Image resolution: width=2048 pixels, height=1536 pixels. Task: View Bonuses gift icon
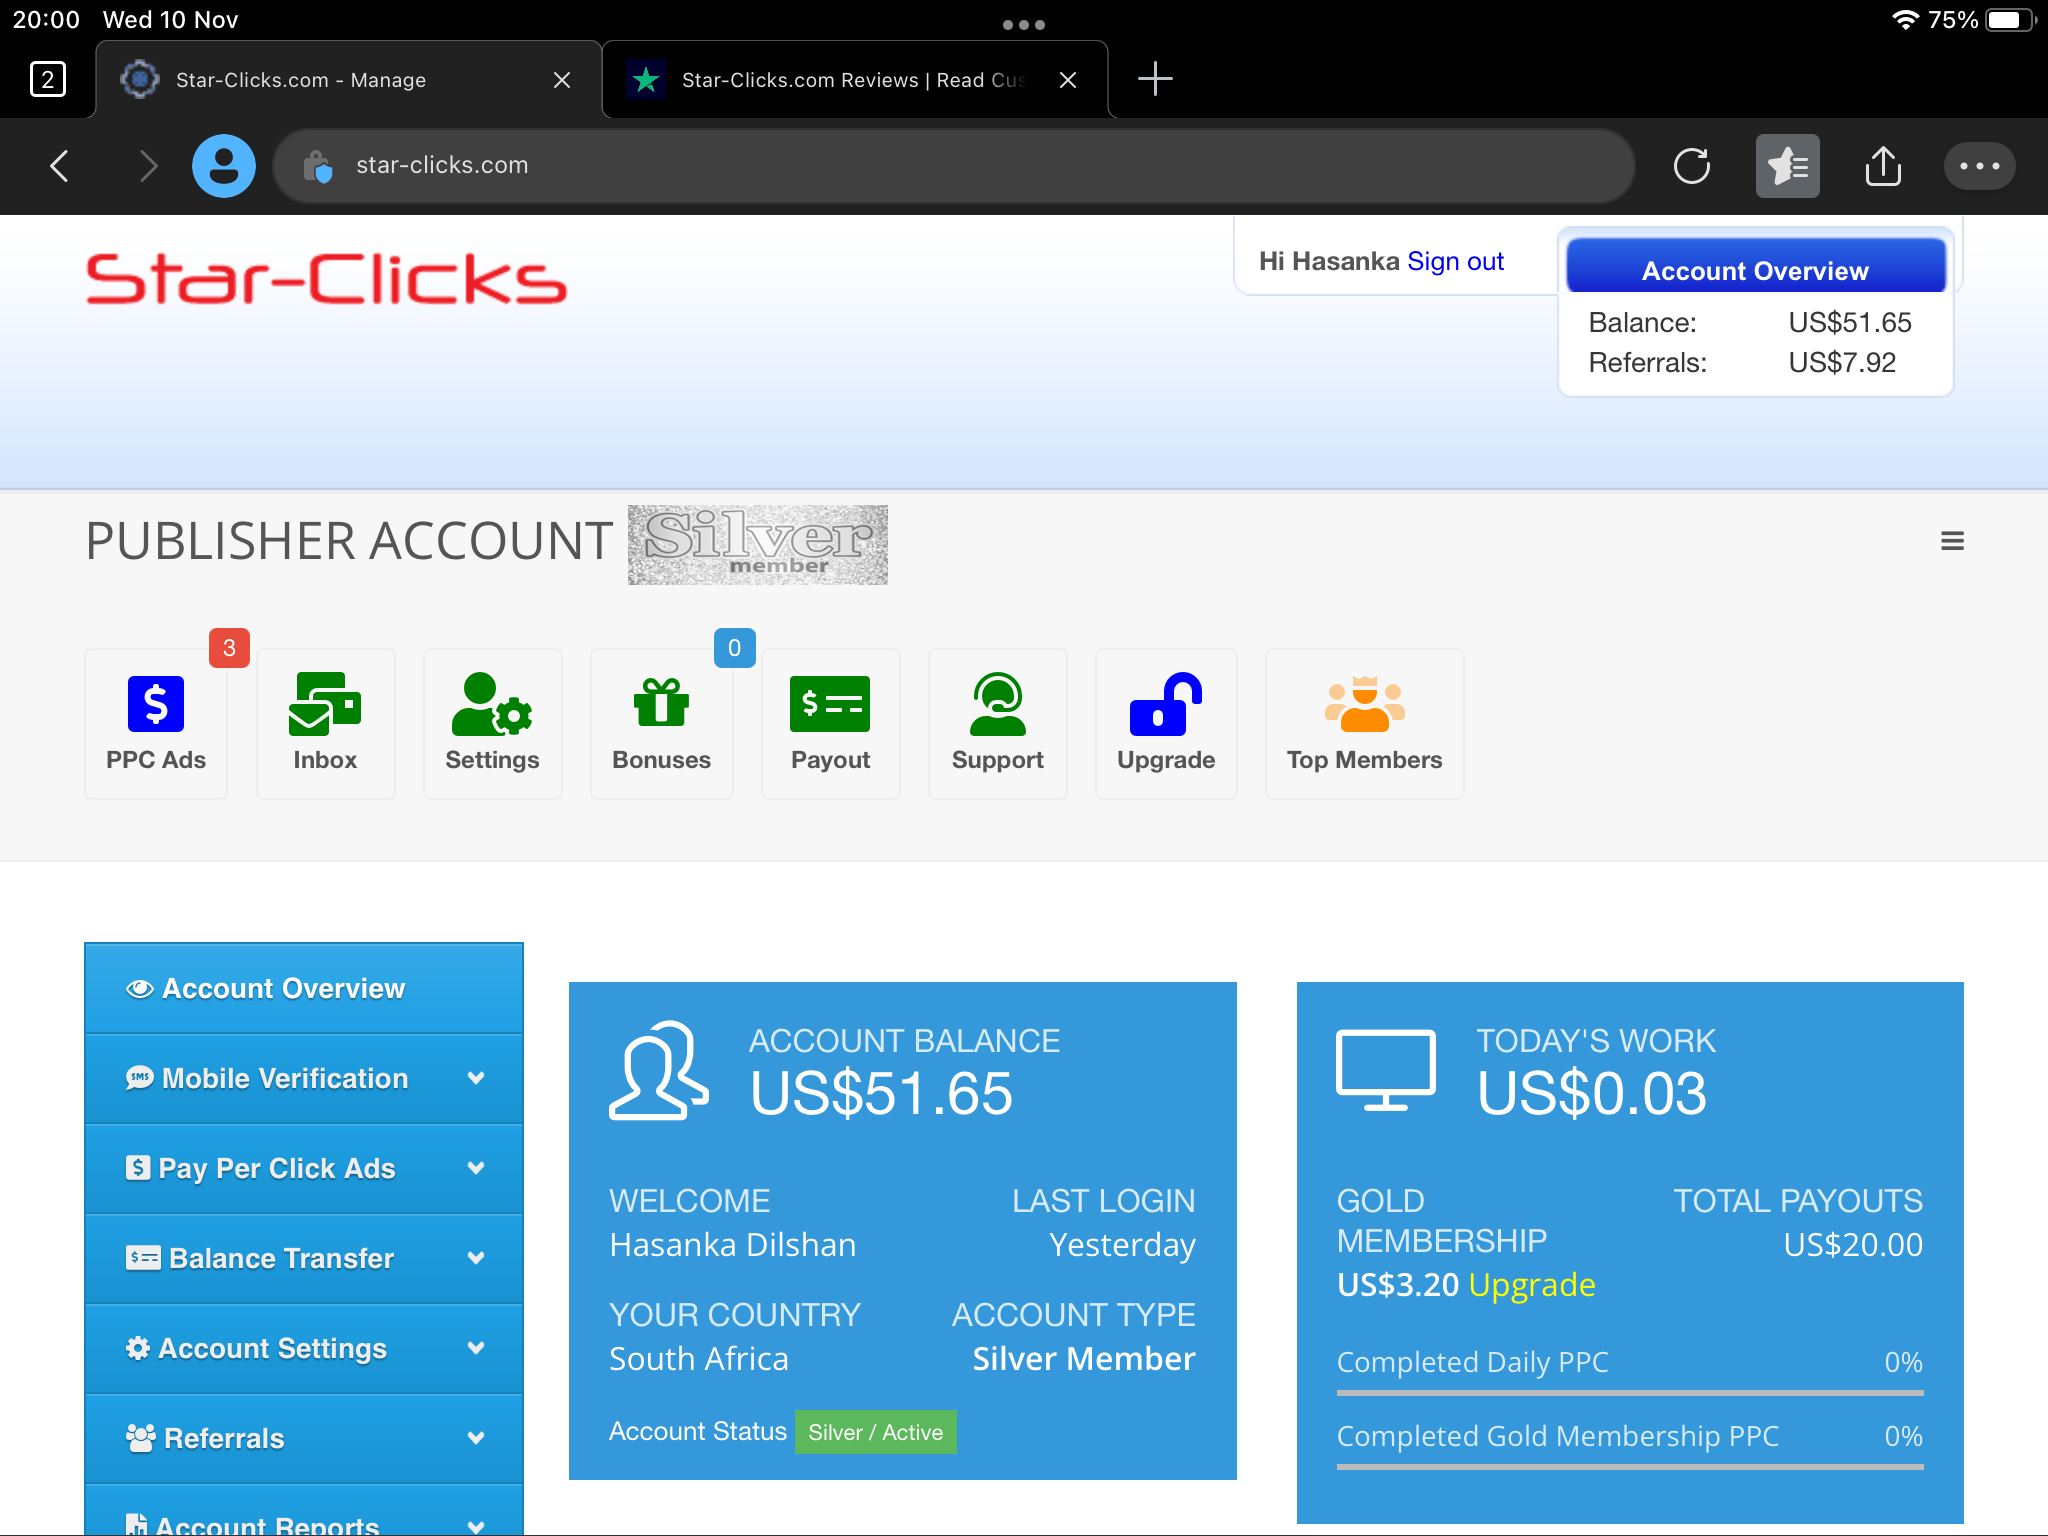tap(661, 722)
